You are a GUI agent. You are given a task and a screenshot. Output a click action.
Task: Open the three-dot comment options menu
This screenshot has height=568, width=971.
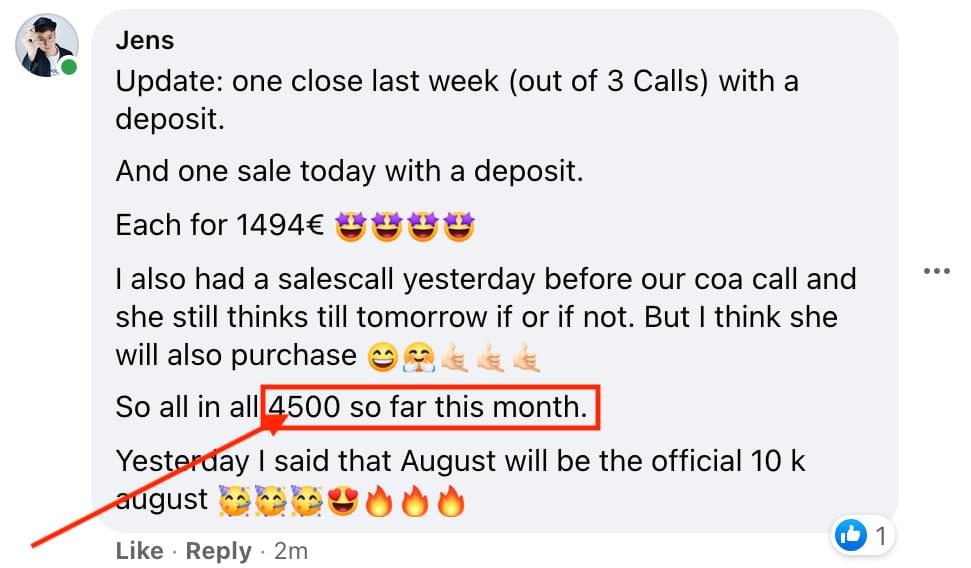936,272
